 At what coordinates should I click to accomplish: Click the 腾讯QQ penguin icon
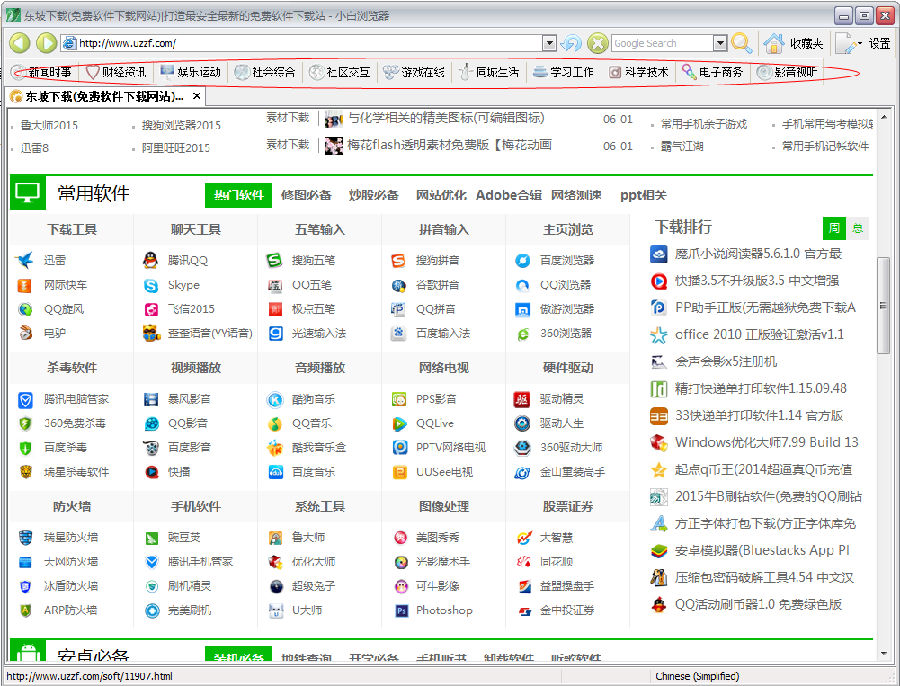pos(150,260)
